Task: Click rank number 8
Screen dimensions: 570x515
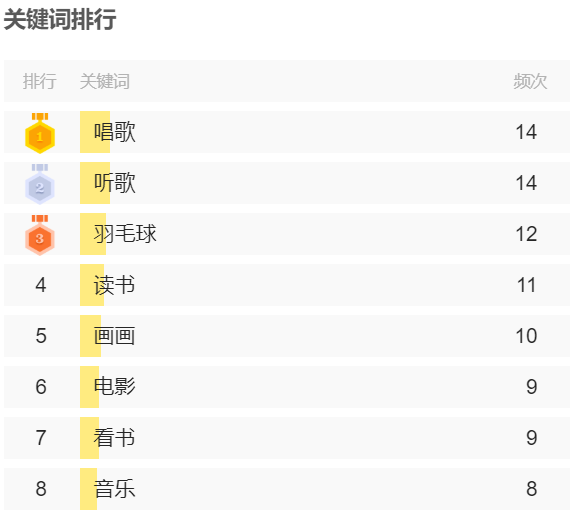Action: [x=41, y=489]
